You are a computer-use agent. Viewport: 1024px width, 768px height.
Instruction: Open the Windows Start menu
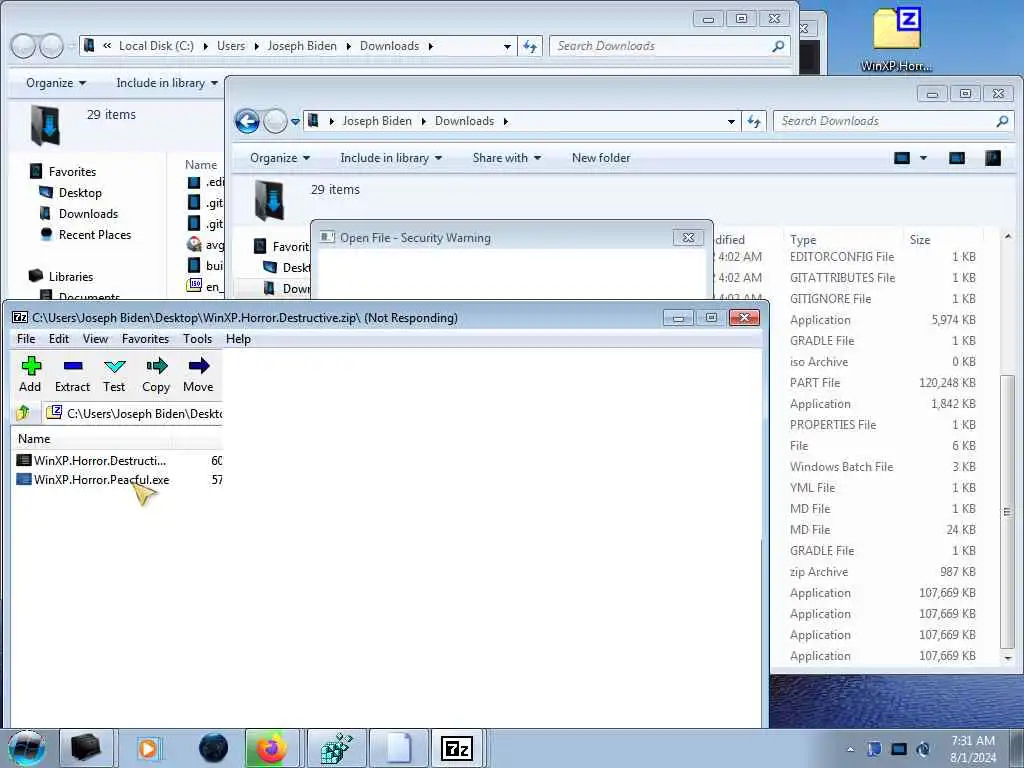pyautogui.click(x=26, y=748)
